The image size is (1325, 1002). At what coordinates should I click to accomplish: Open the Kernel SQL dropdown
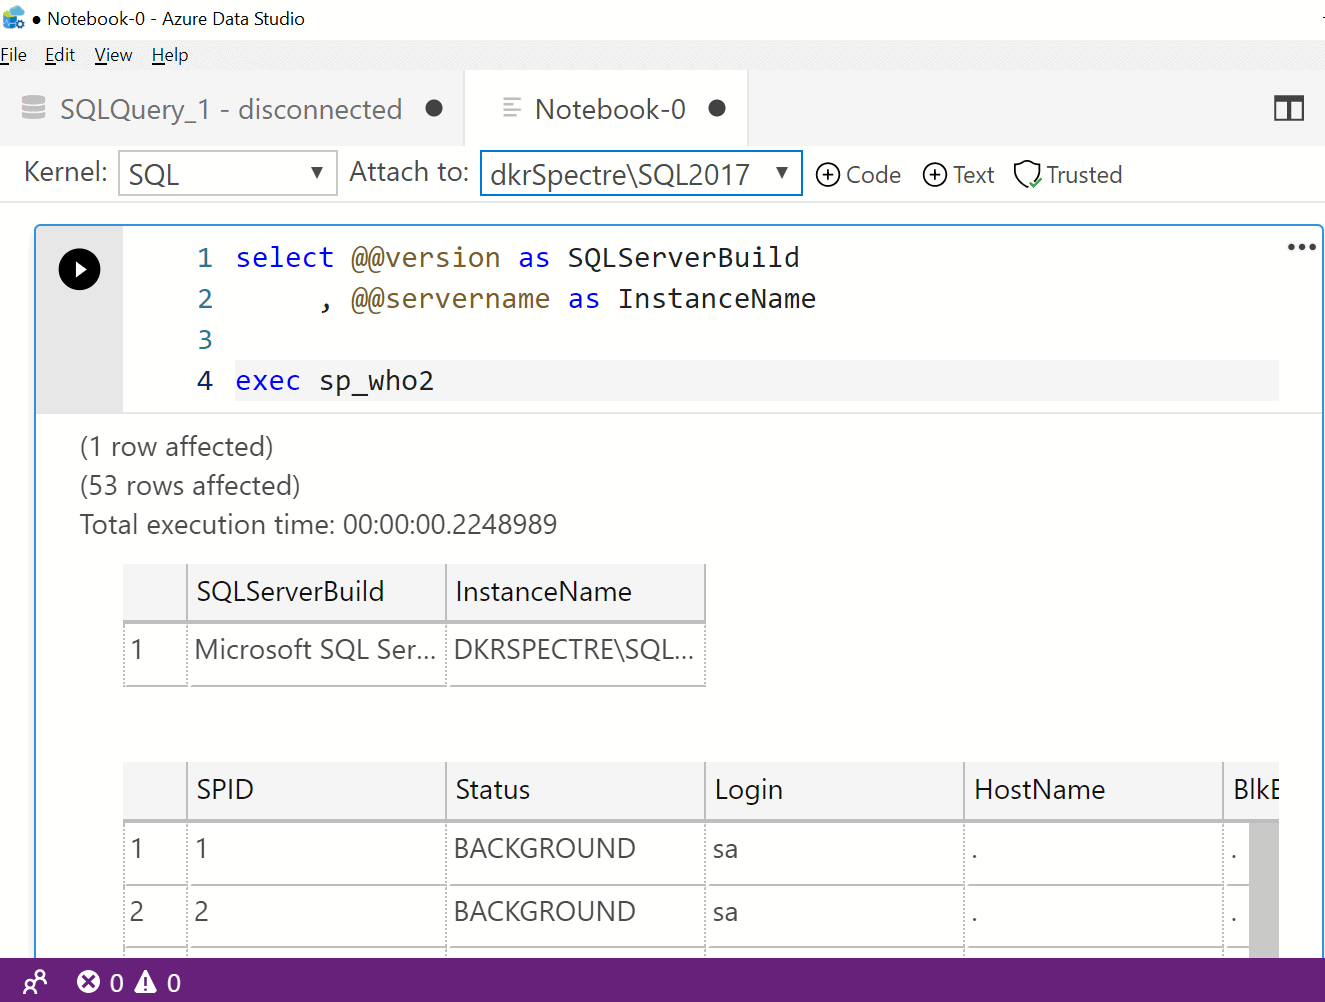pyautogui.click(x=227, y=174)
